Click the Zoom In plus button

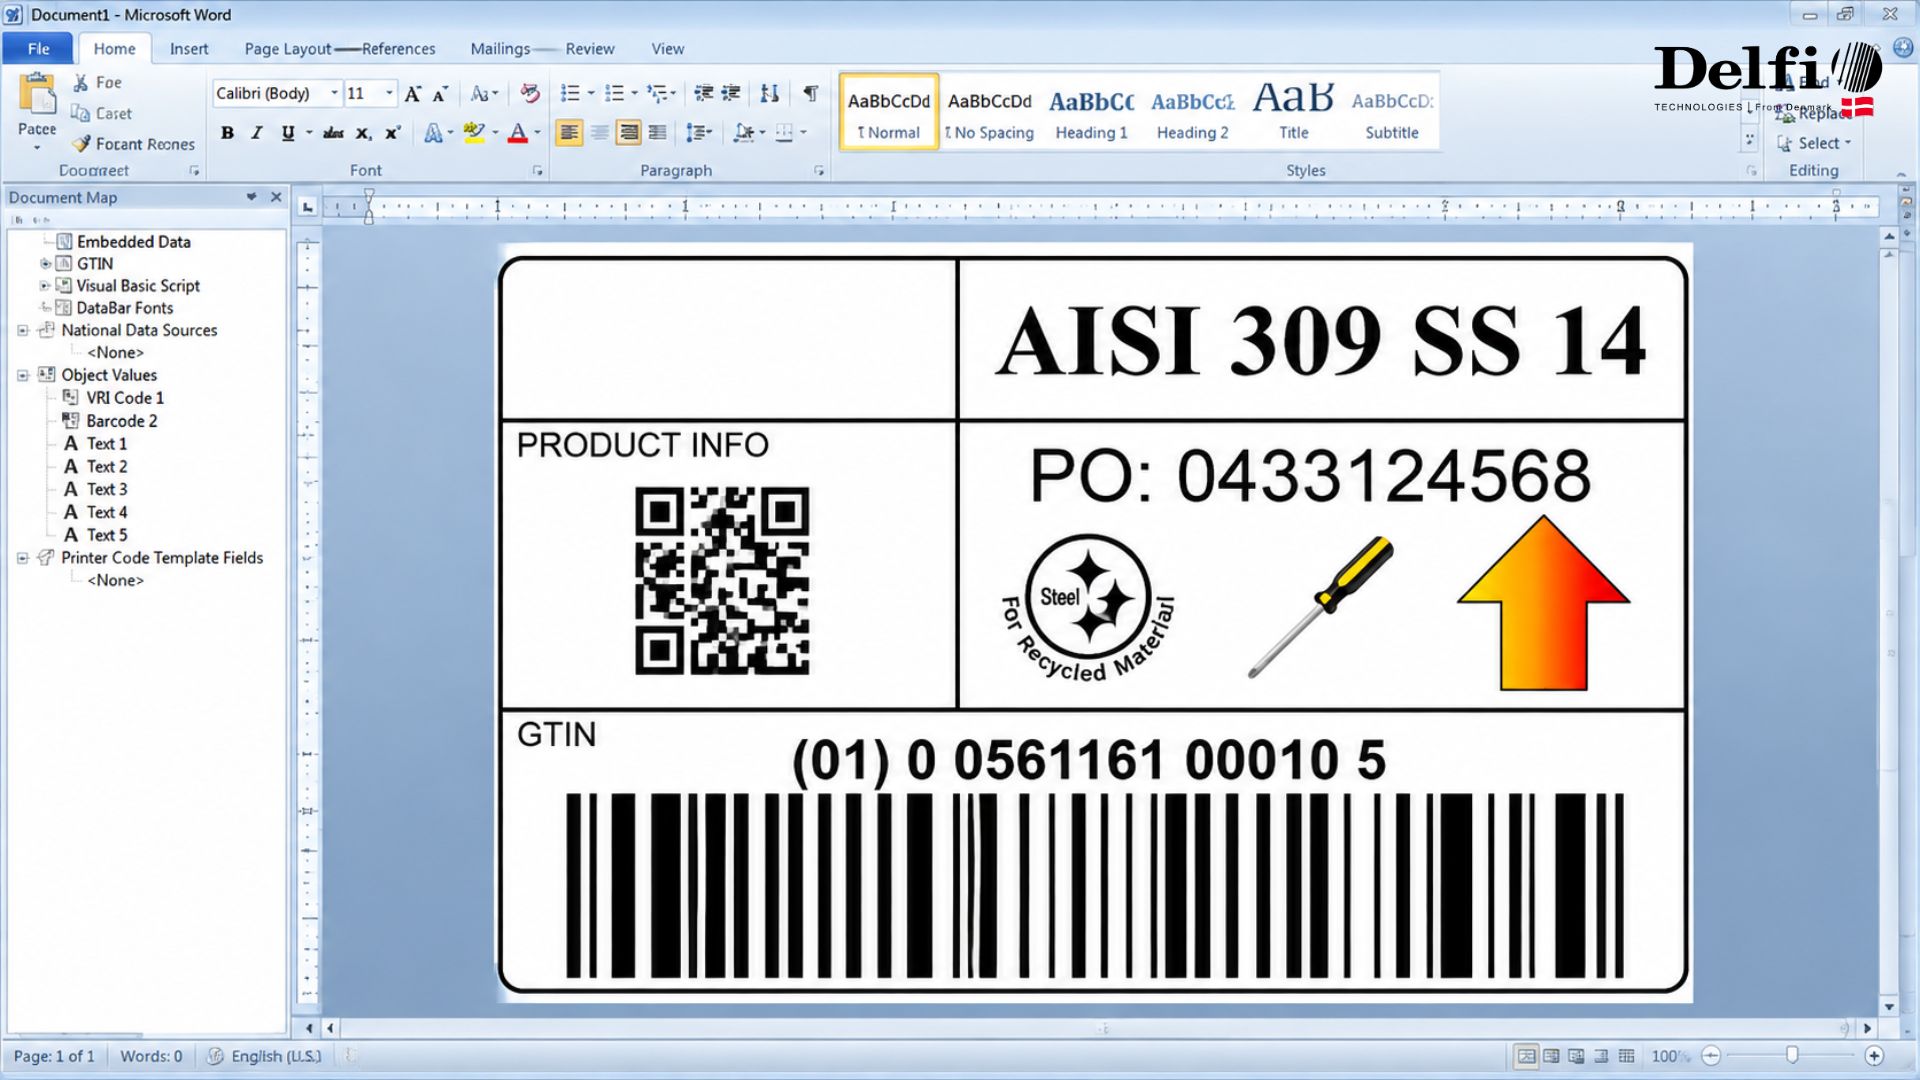[x=1874, y=1056]
